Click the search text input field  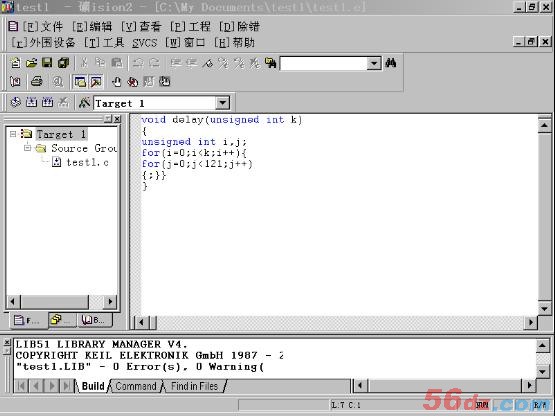(x=324, y=63)
